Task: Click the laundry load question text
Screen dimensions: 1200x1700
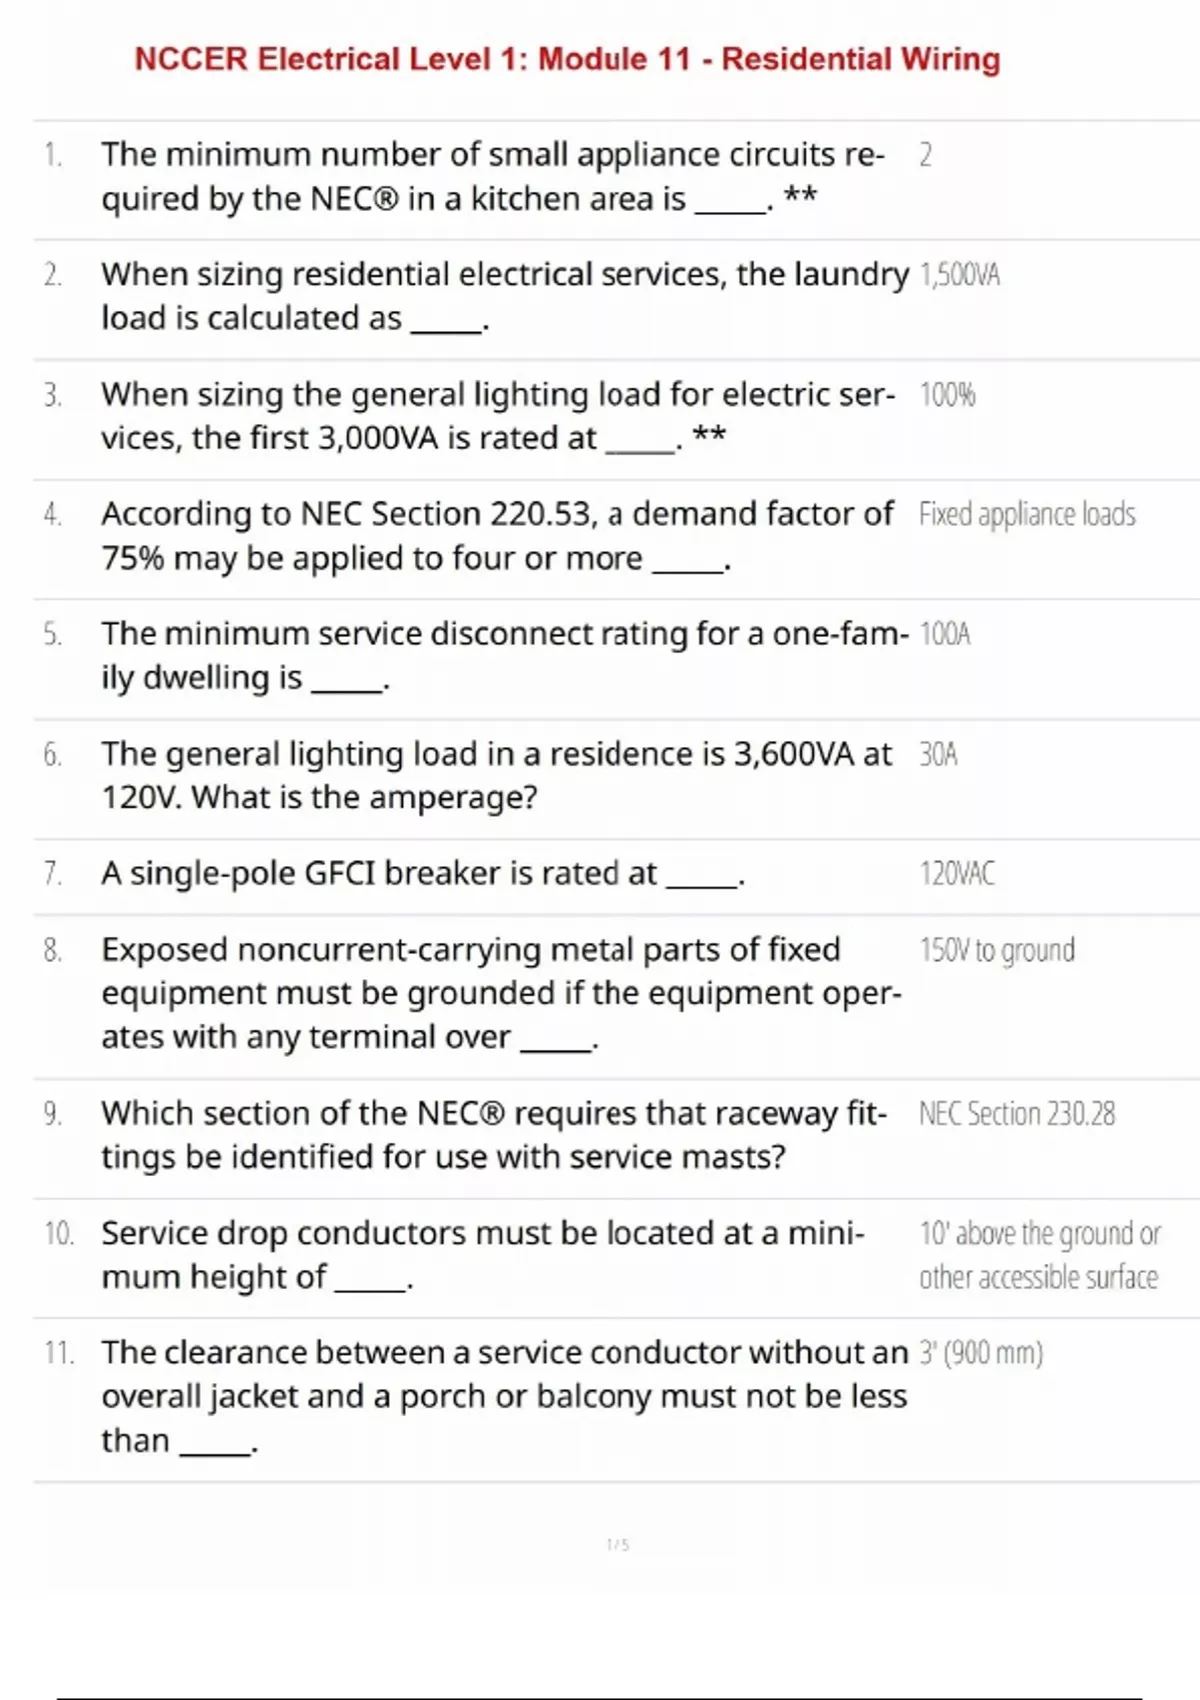Action: tap(504, 296)
